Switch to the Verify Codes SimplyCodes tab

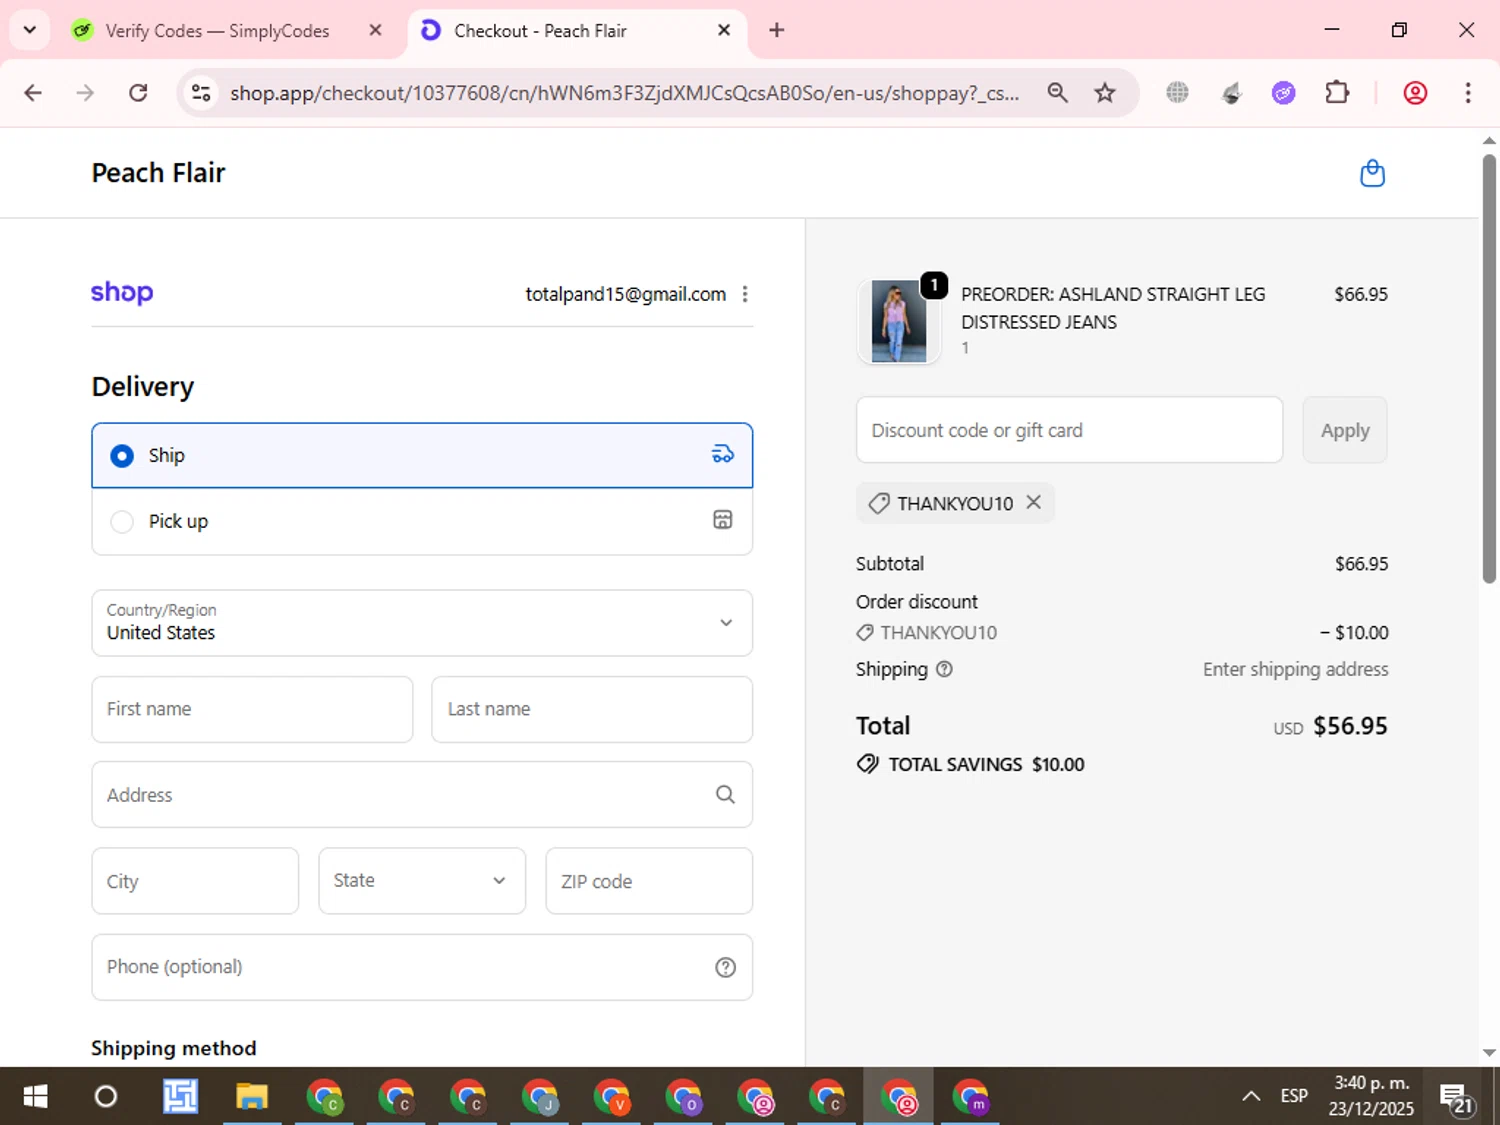pos(215,31)
